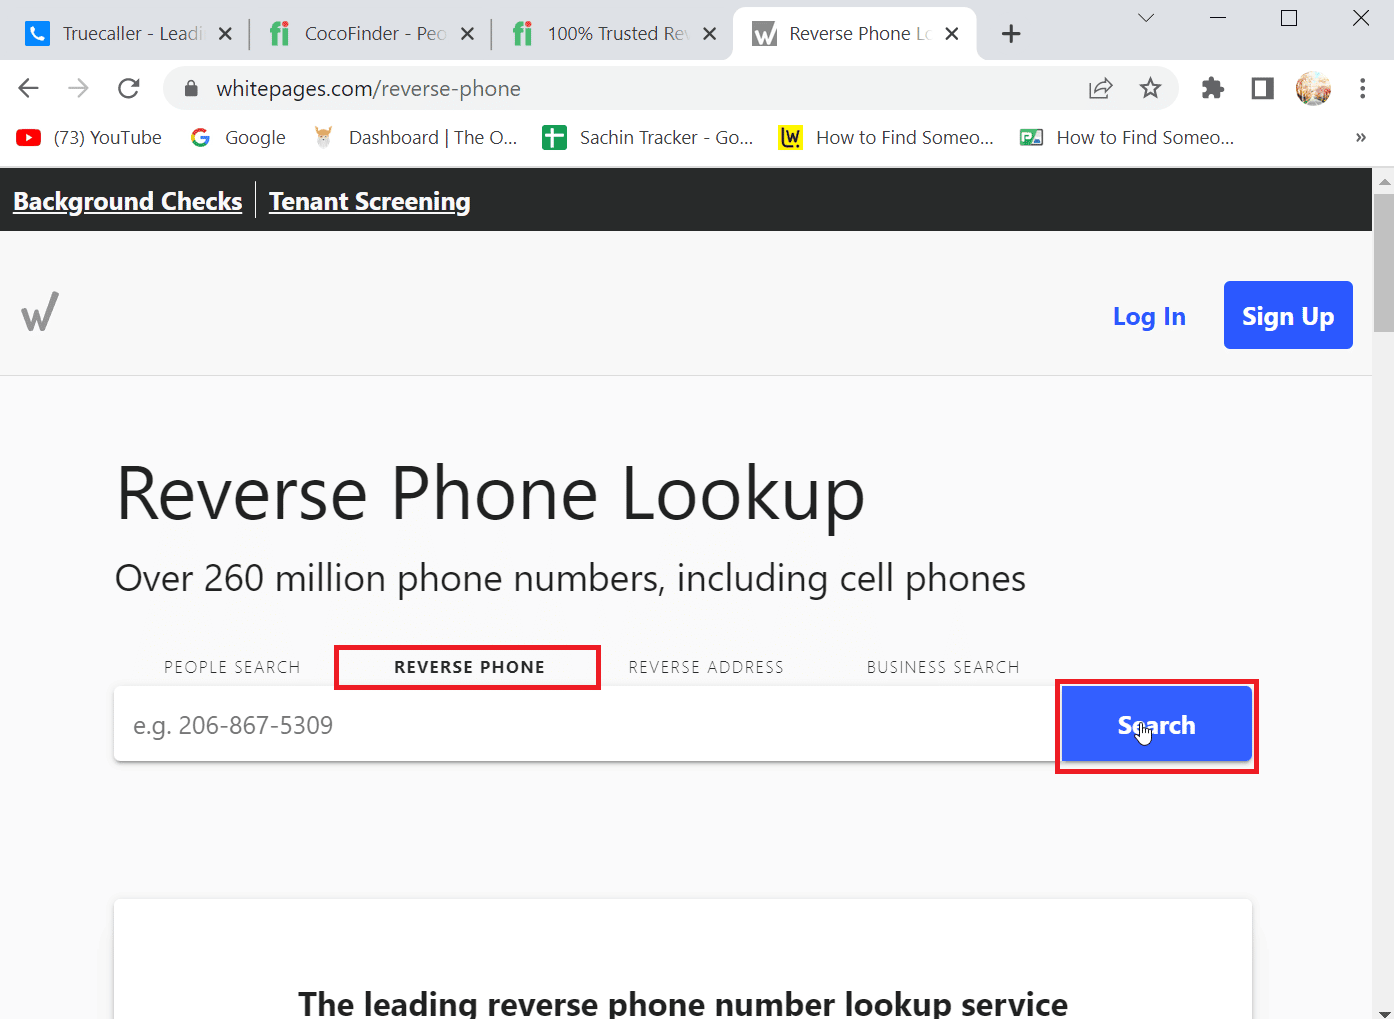Click the Sign Up button
1394x1019 pixels.
pos(1288,315)
